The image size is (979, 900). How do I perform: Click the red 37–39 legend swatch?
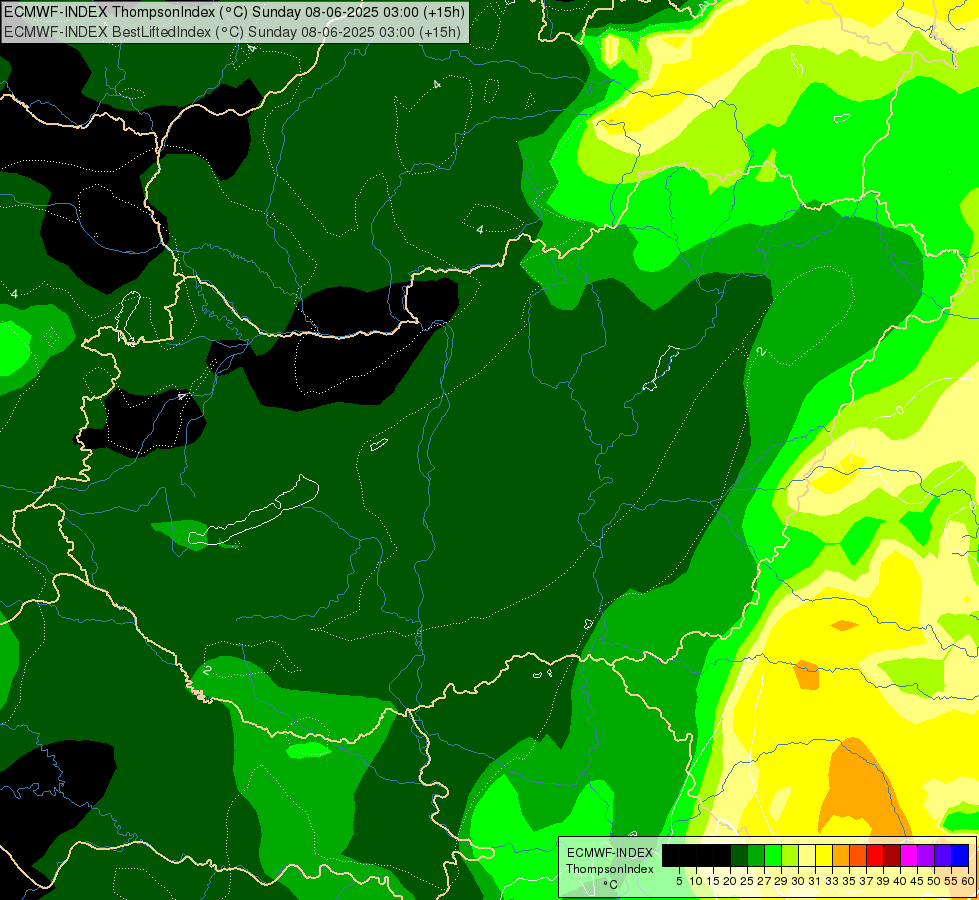click(875, 856)
